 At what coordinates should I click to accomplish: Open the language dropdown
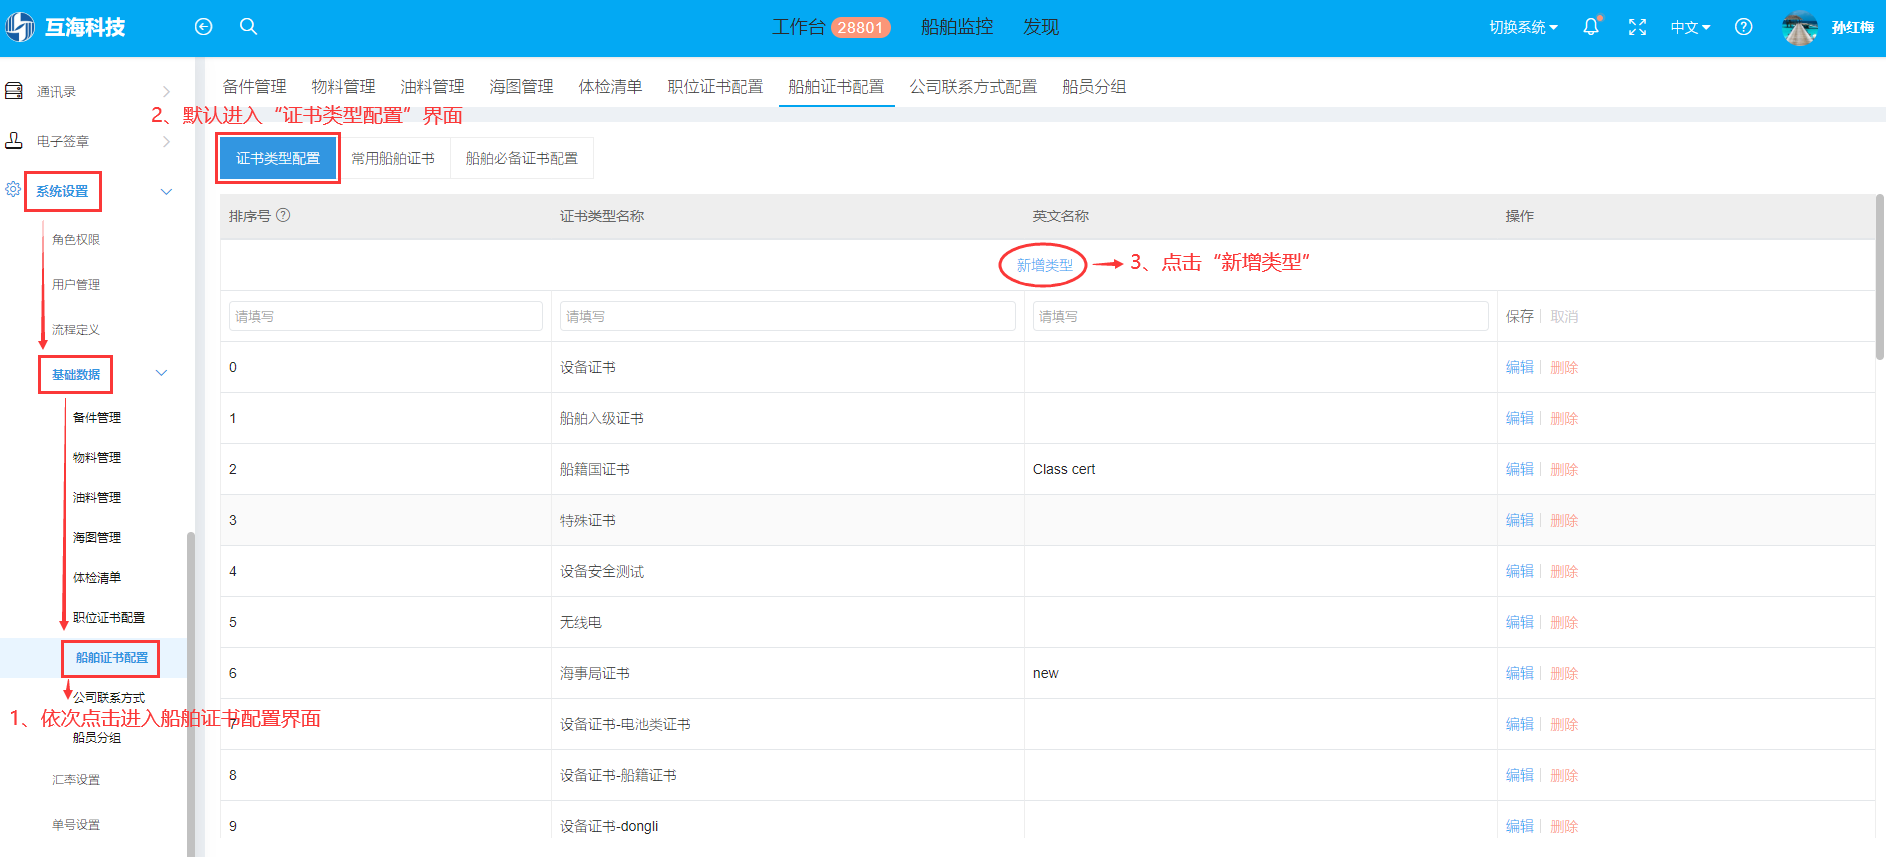point(1690,27)
